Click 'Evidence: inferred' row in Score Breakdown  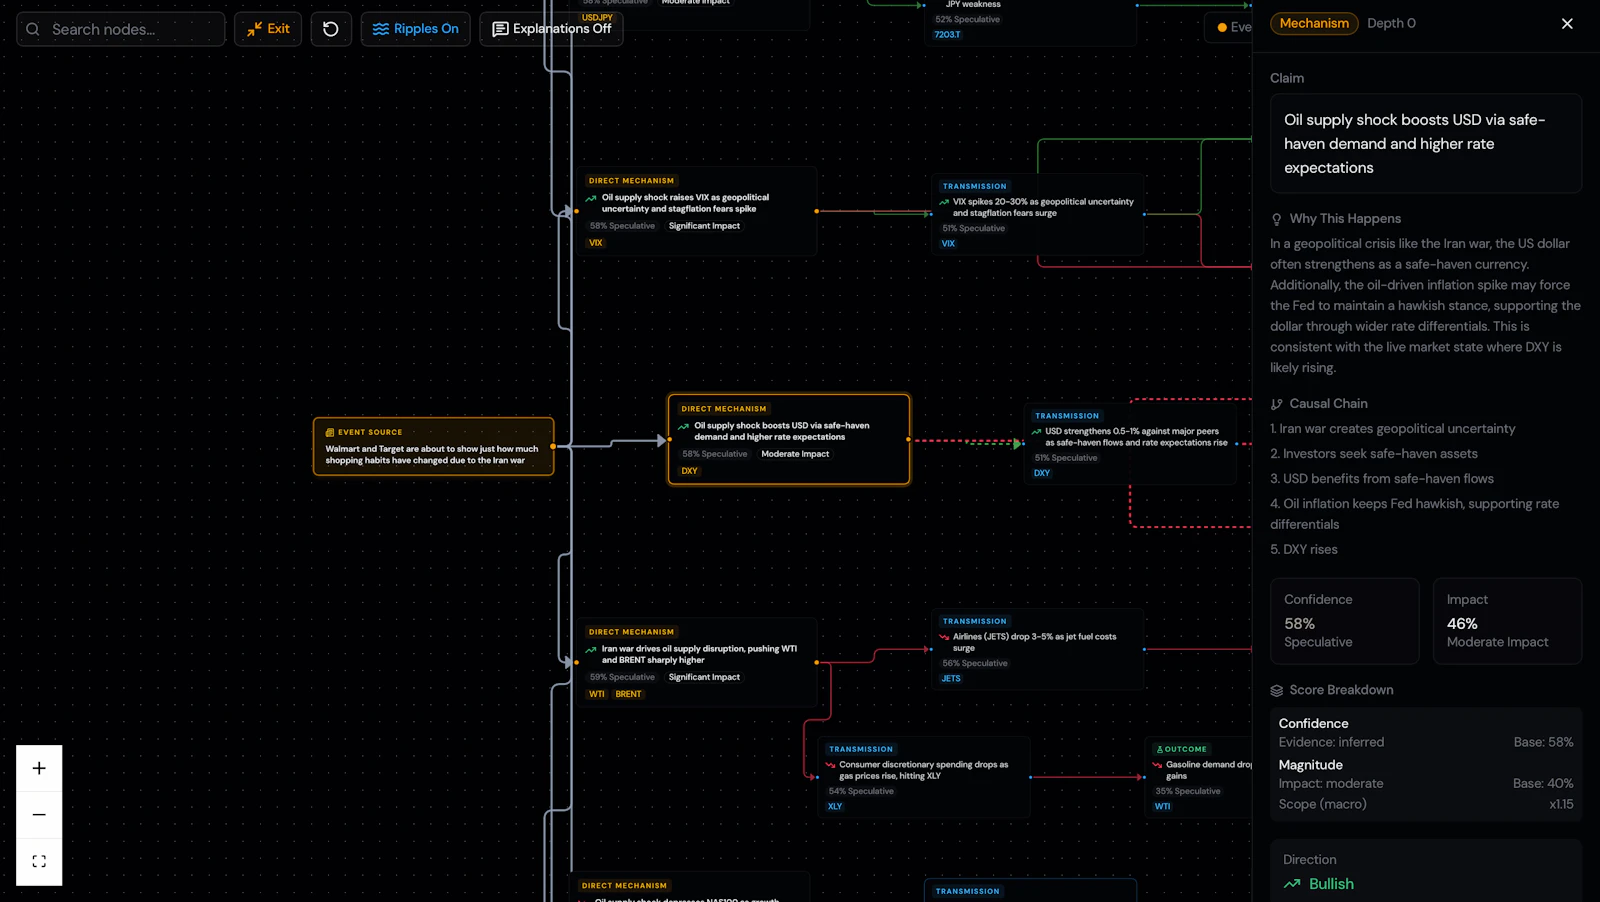point(1426,742)
